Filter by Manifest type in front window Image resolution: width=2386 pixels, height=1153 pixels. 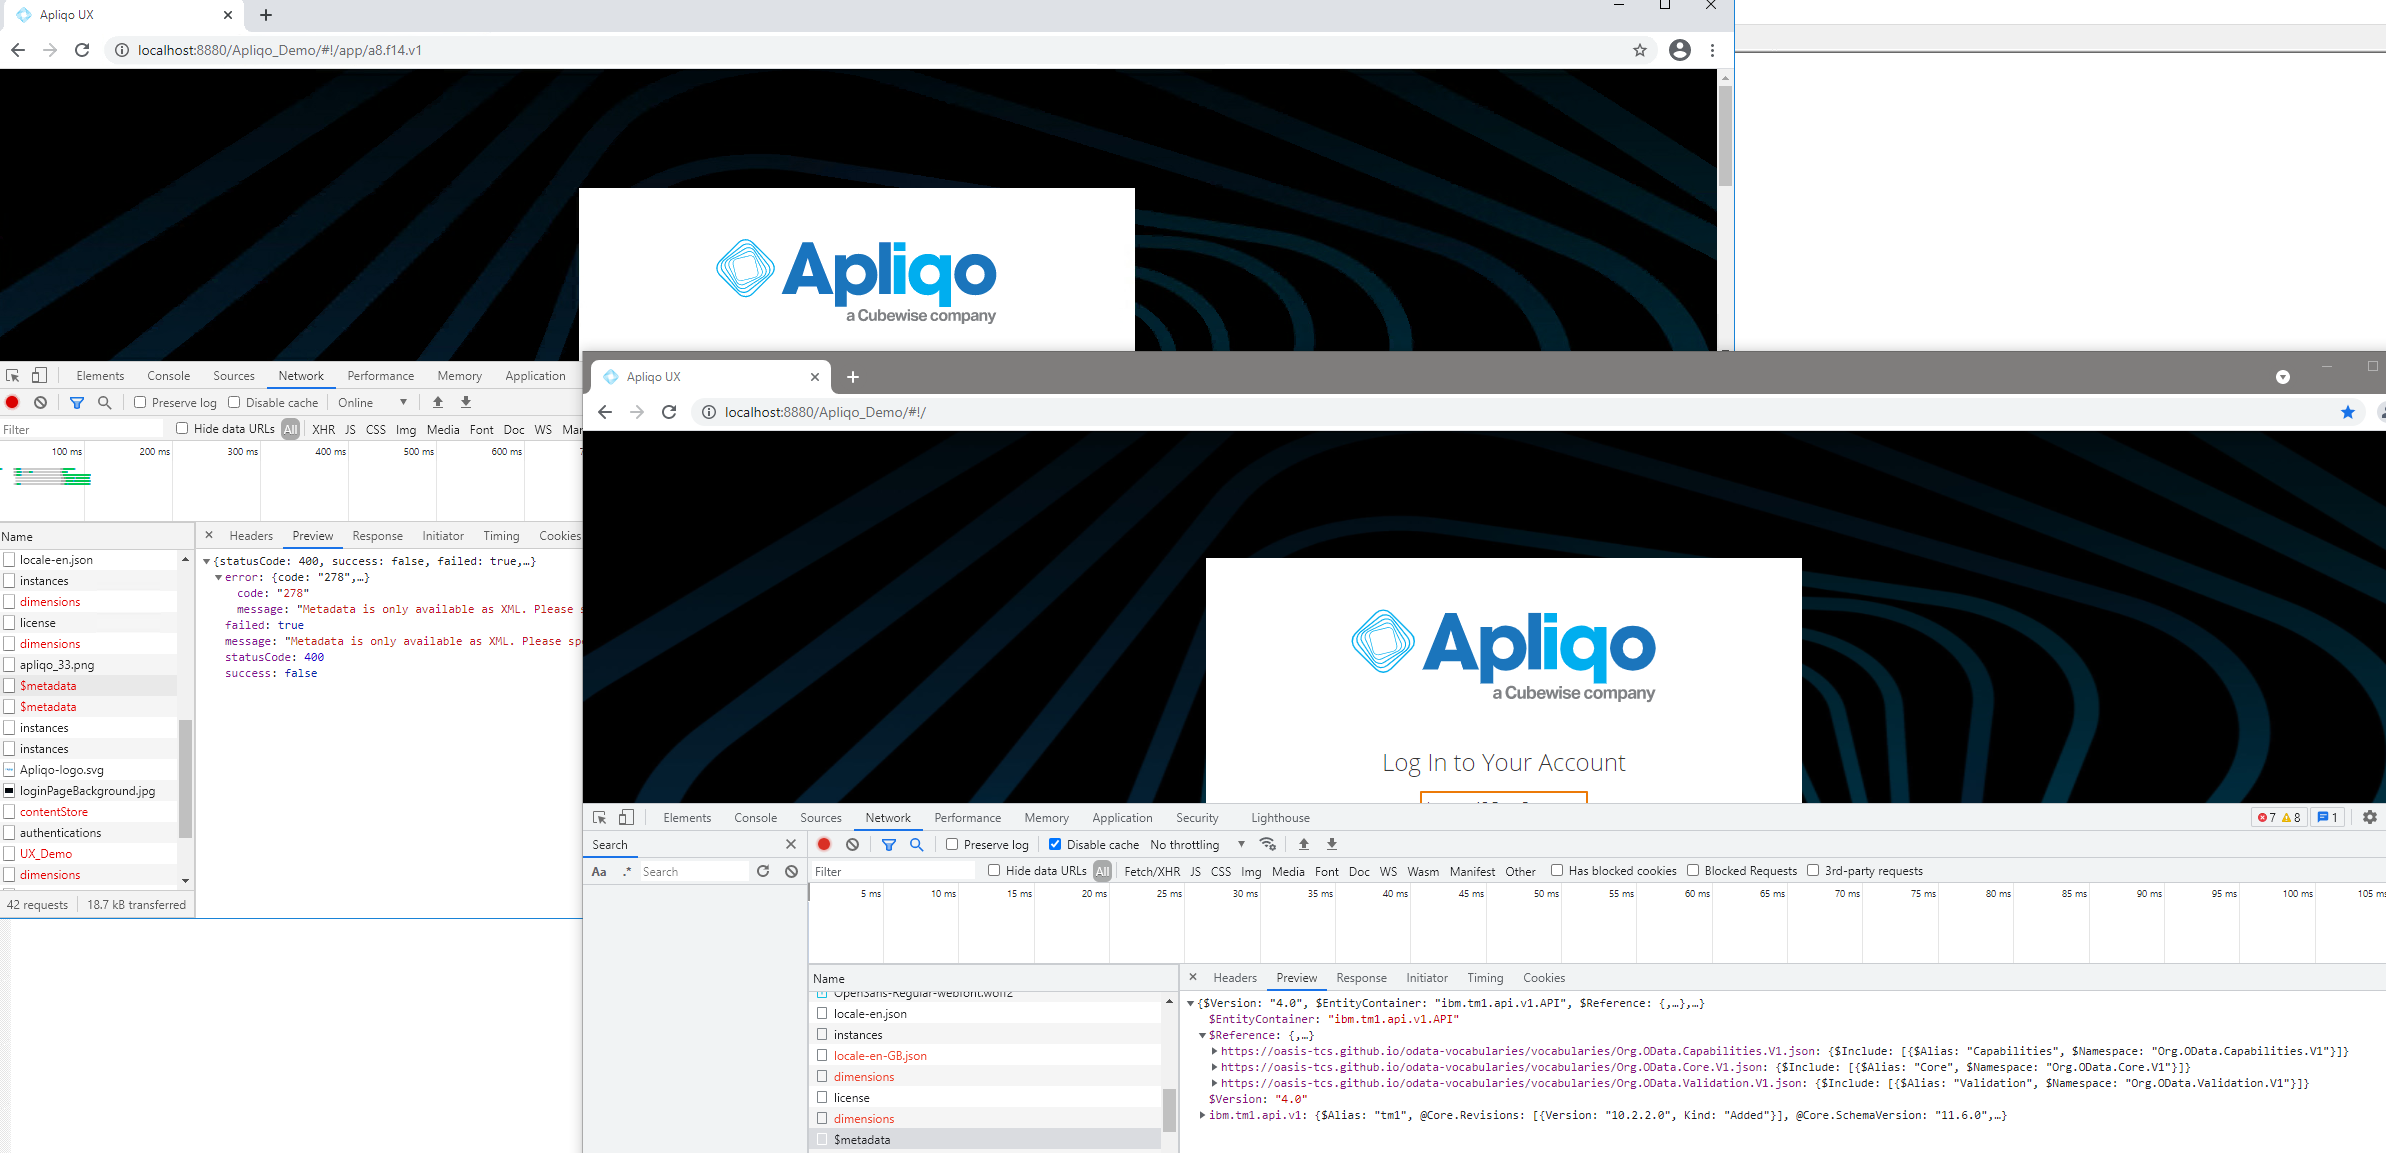(x=1472, y=871)
